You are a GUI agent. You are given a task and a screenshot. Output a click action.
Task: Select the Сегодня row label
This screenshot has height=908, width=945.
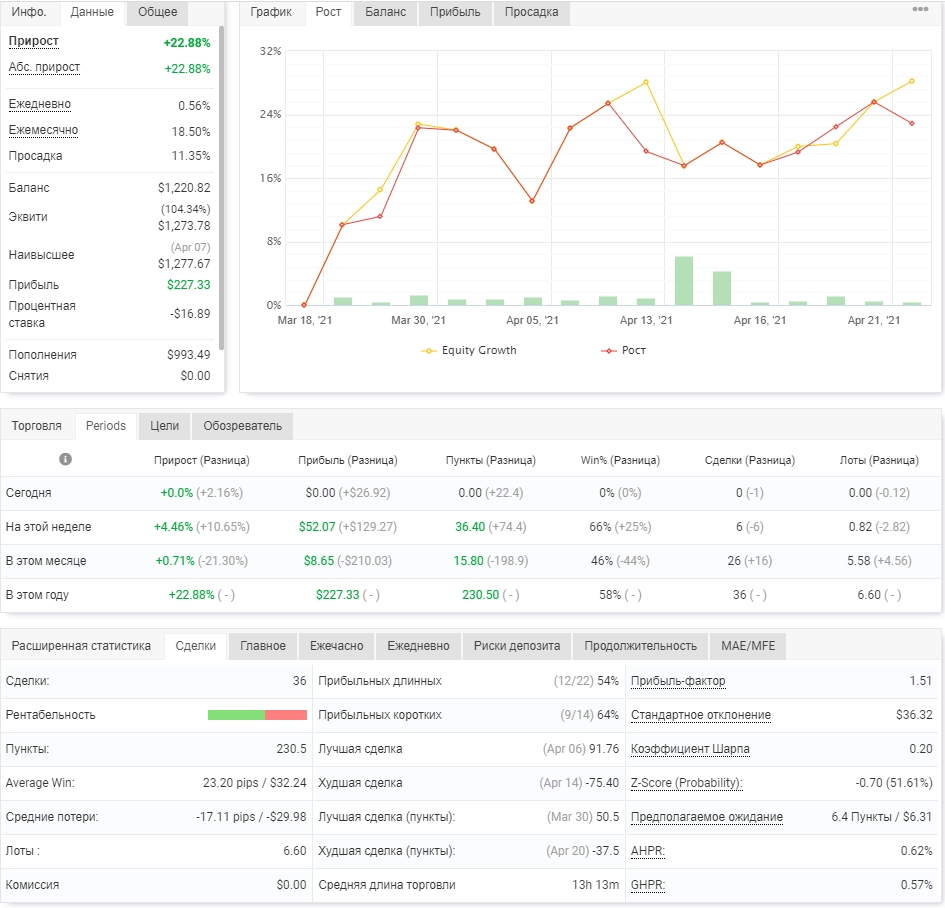tap(28, 493)
